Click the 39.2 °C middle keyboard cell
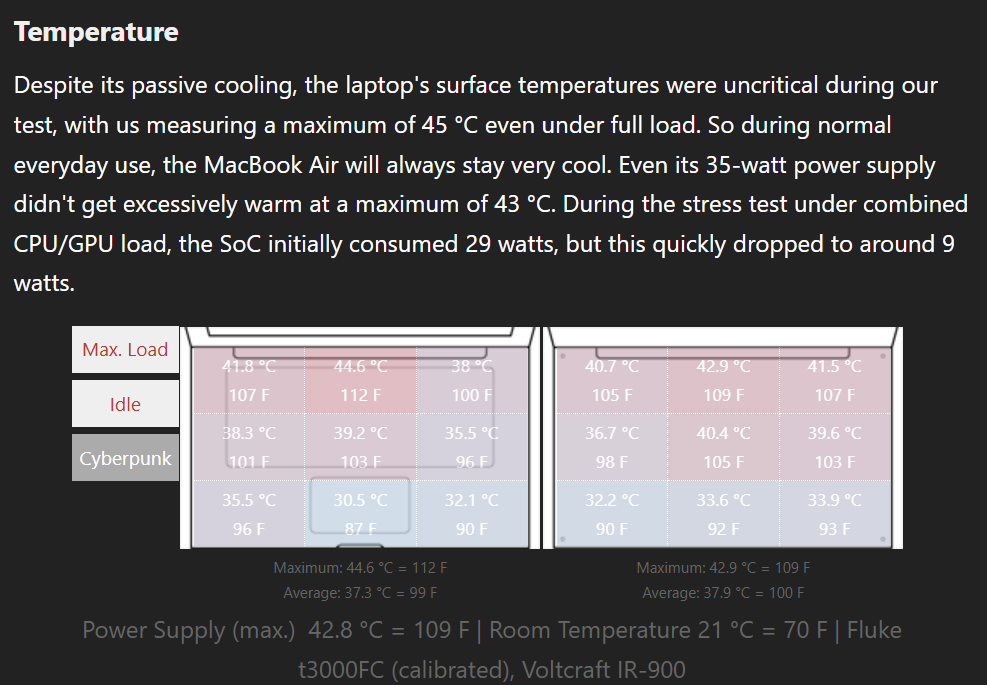Viewport: 987px width, 685px height. pos(360,447)
